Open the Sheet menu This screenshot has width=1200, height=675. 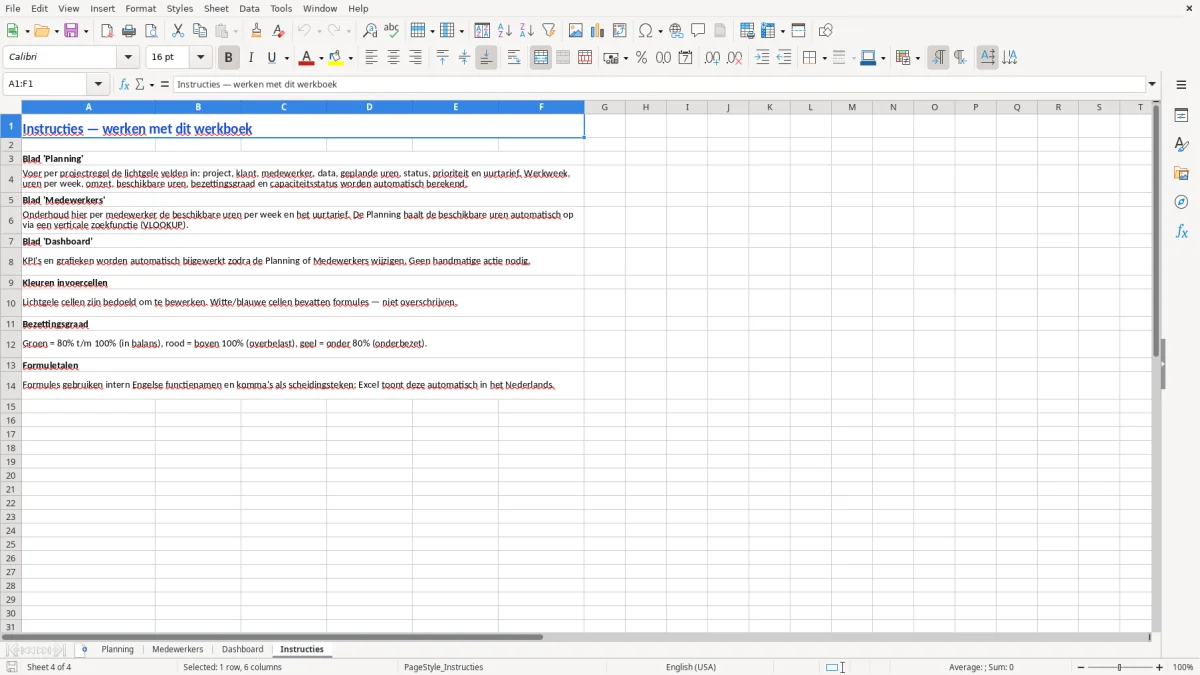216,8
